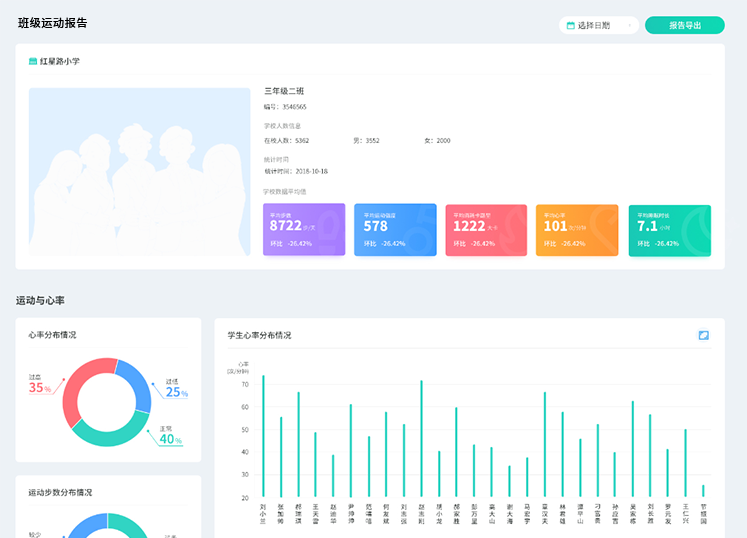The image size is (747, 538).
Task: Click the class group silhouette image
Action: pyautogui.click(x=139, y=171)
